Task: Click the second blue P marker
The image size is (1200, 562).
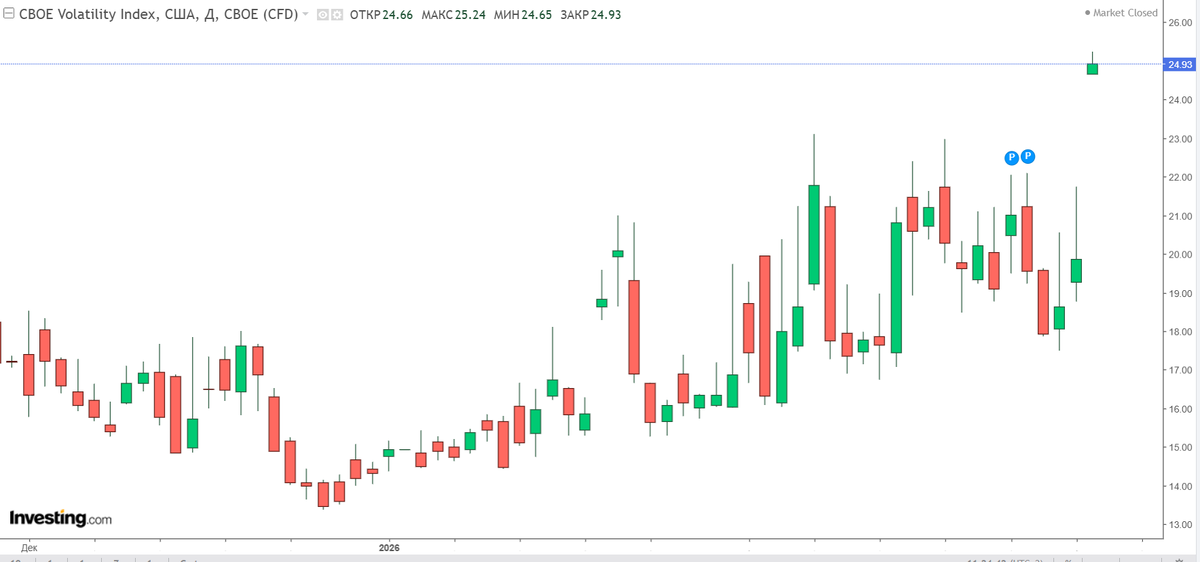Action: [1027, 156]
